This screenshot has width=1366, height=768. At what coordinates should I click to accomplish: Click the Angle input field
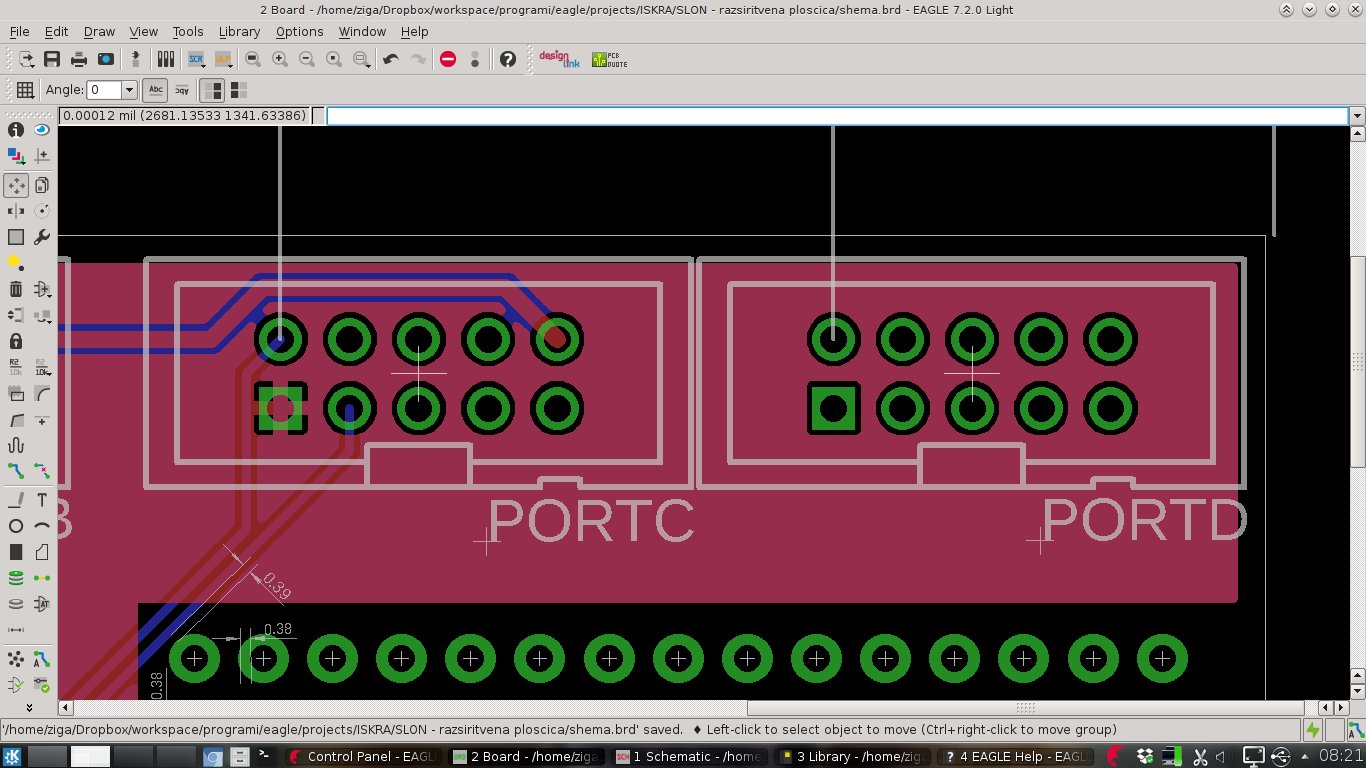tap(104, 90)
